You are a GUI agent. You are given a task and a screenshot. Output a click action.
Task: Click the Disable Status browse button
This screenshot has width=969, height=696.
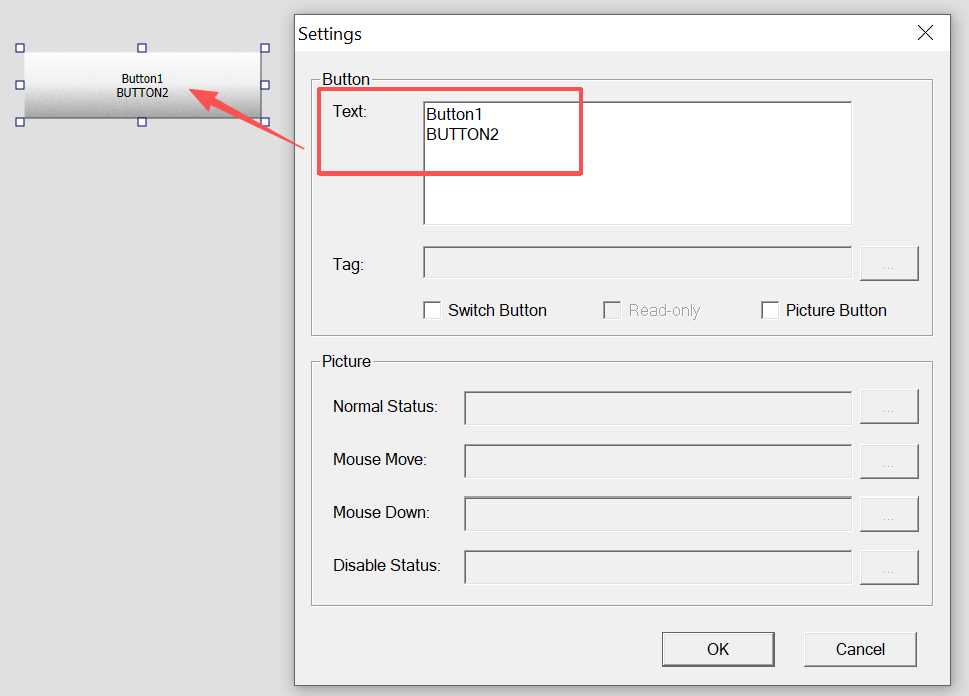point(888,566)
